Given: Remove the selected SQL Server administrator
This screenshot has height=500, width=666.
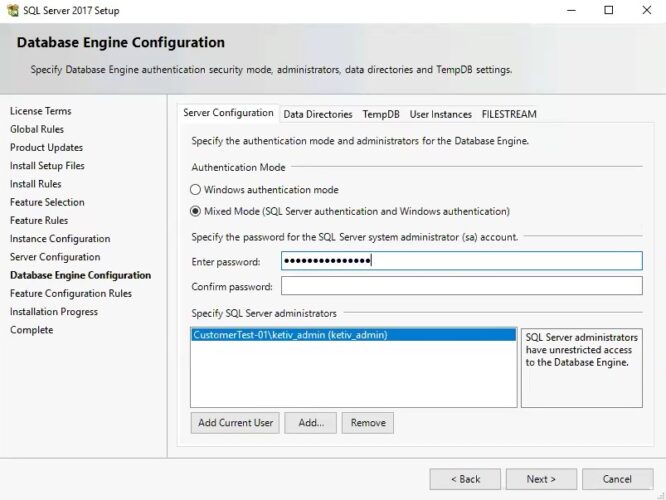Looking at the screenshot, I should [368, 423].
